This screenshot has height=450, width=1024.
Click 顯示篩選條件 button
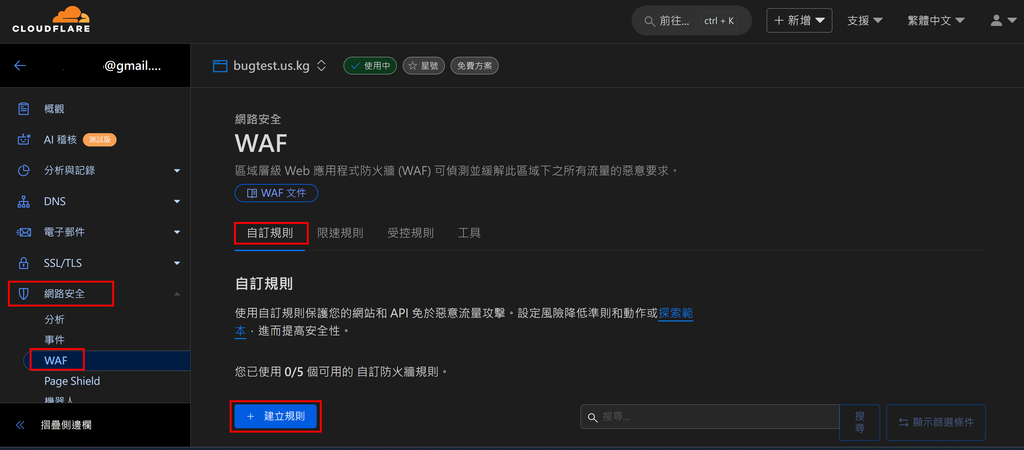coord(936,422)
